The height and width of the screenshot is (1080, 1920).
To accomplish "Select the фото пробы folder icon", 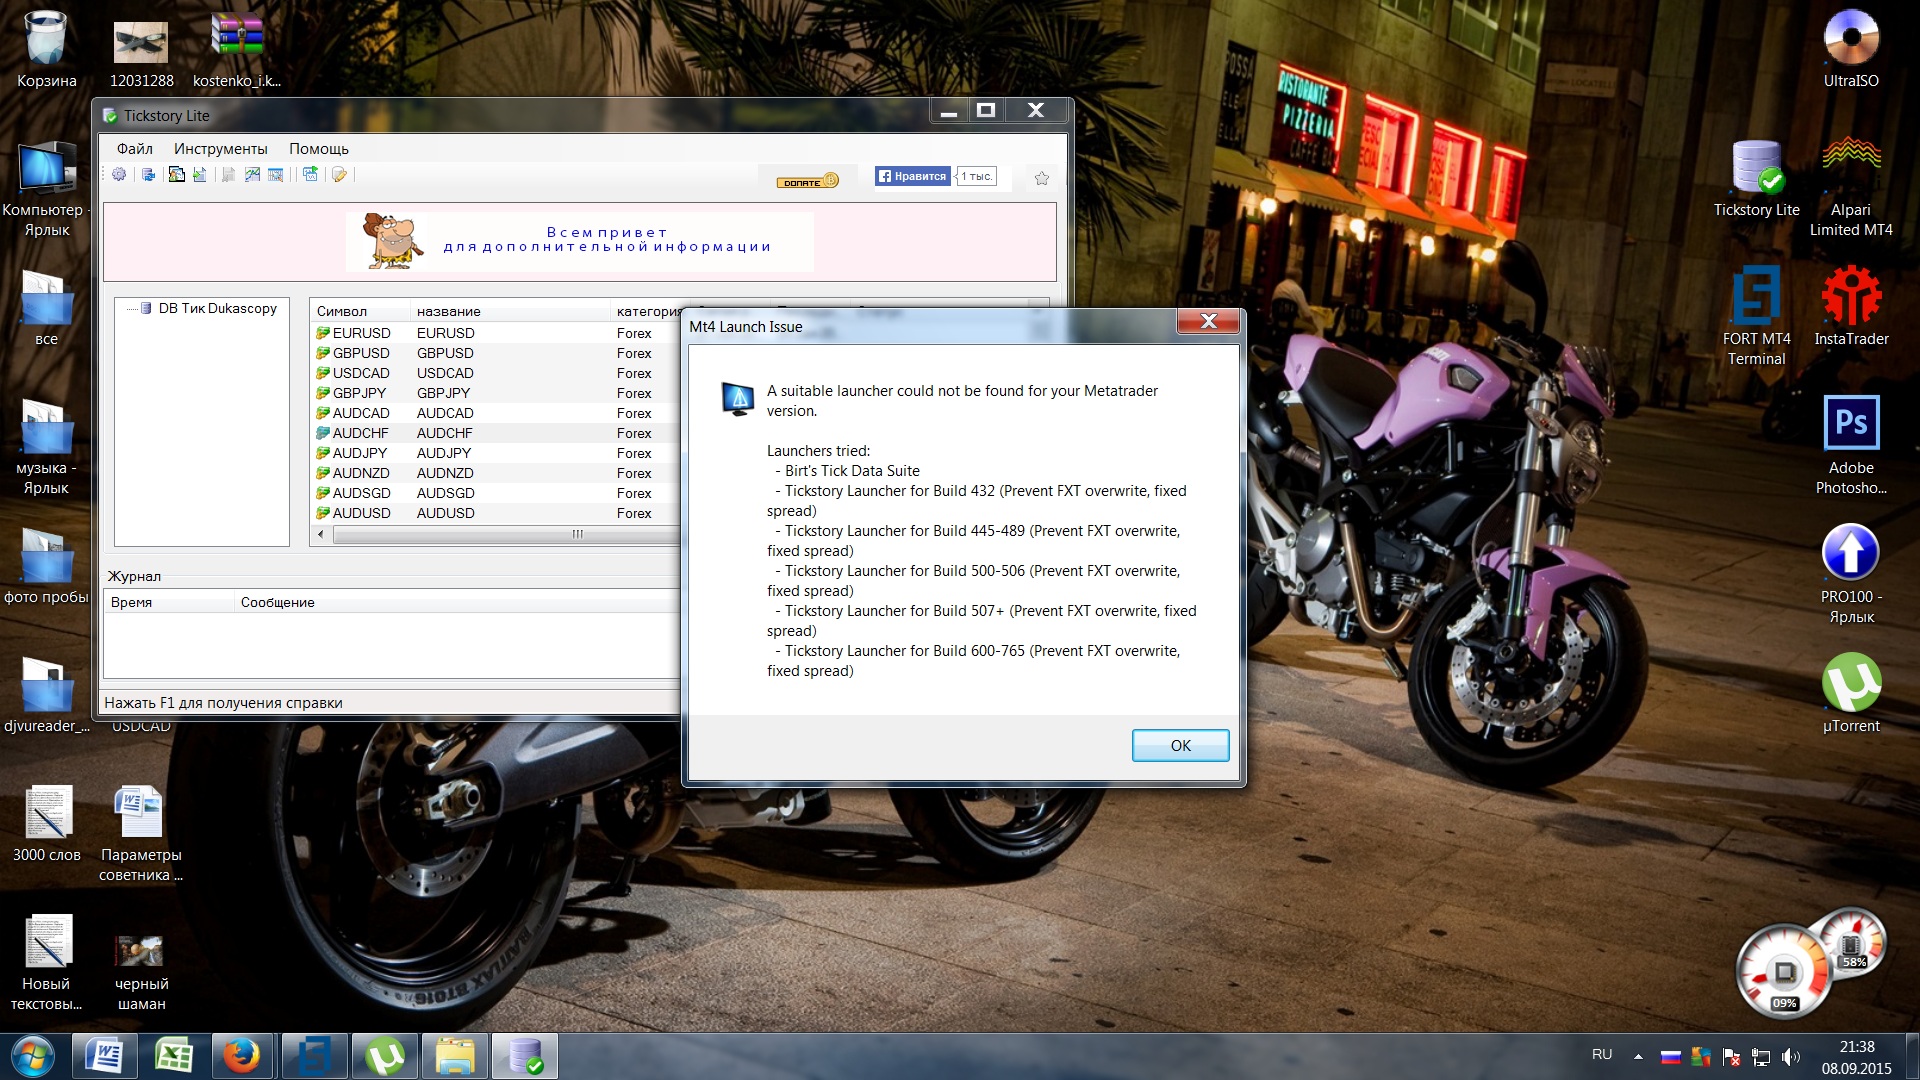I will (x=46, y=566).
